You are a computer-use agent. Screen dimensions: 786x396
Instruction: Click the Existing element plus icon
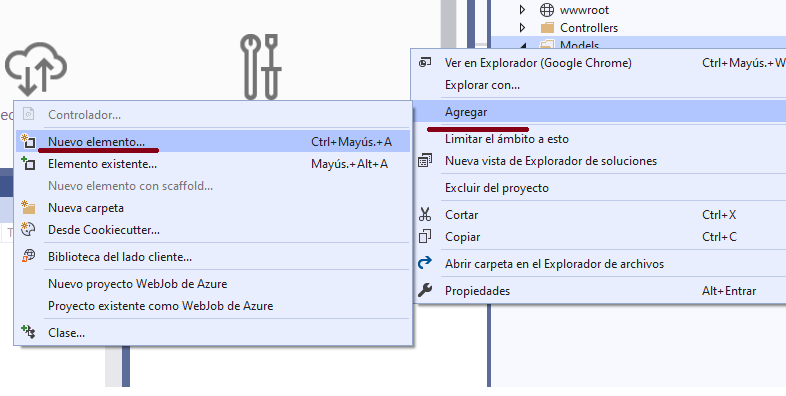coord(28,163)
